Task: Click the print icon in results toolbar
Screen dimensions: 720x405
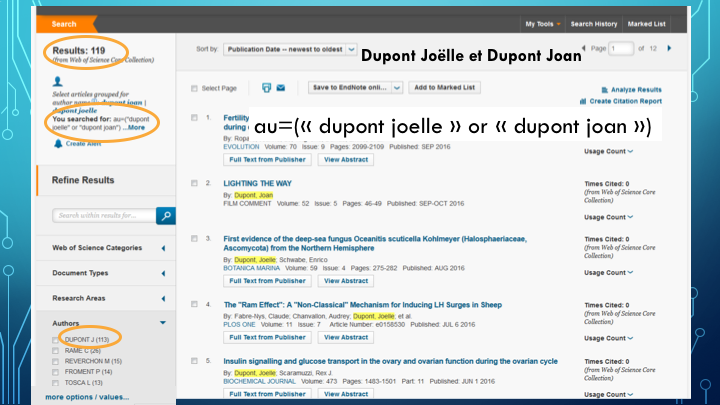Action: 266,88
